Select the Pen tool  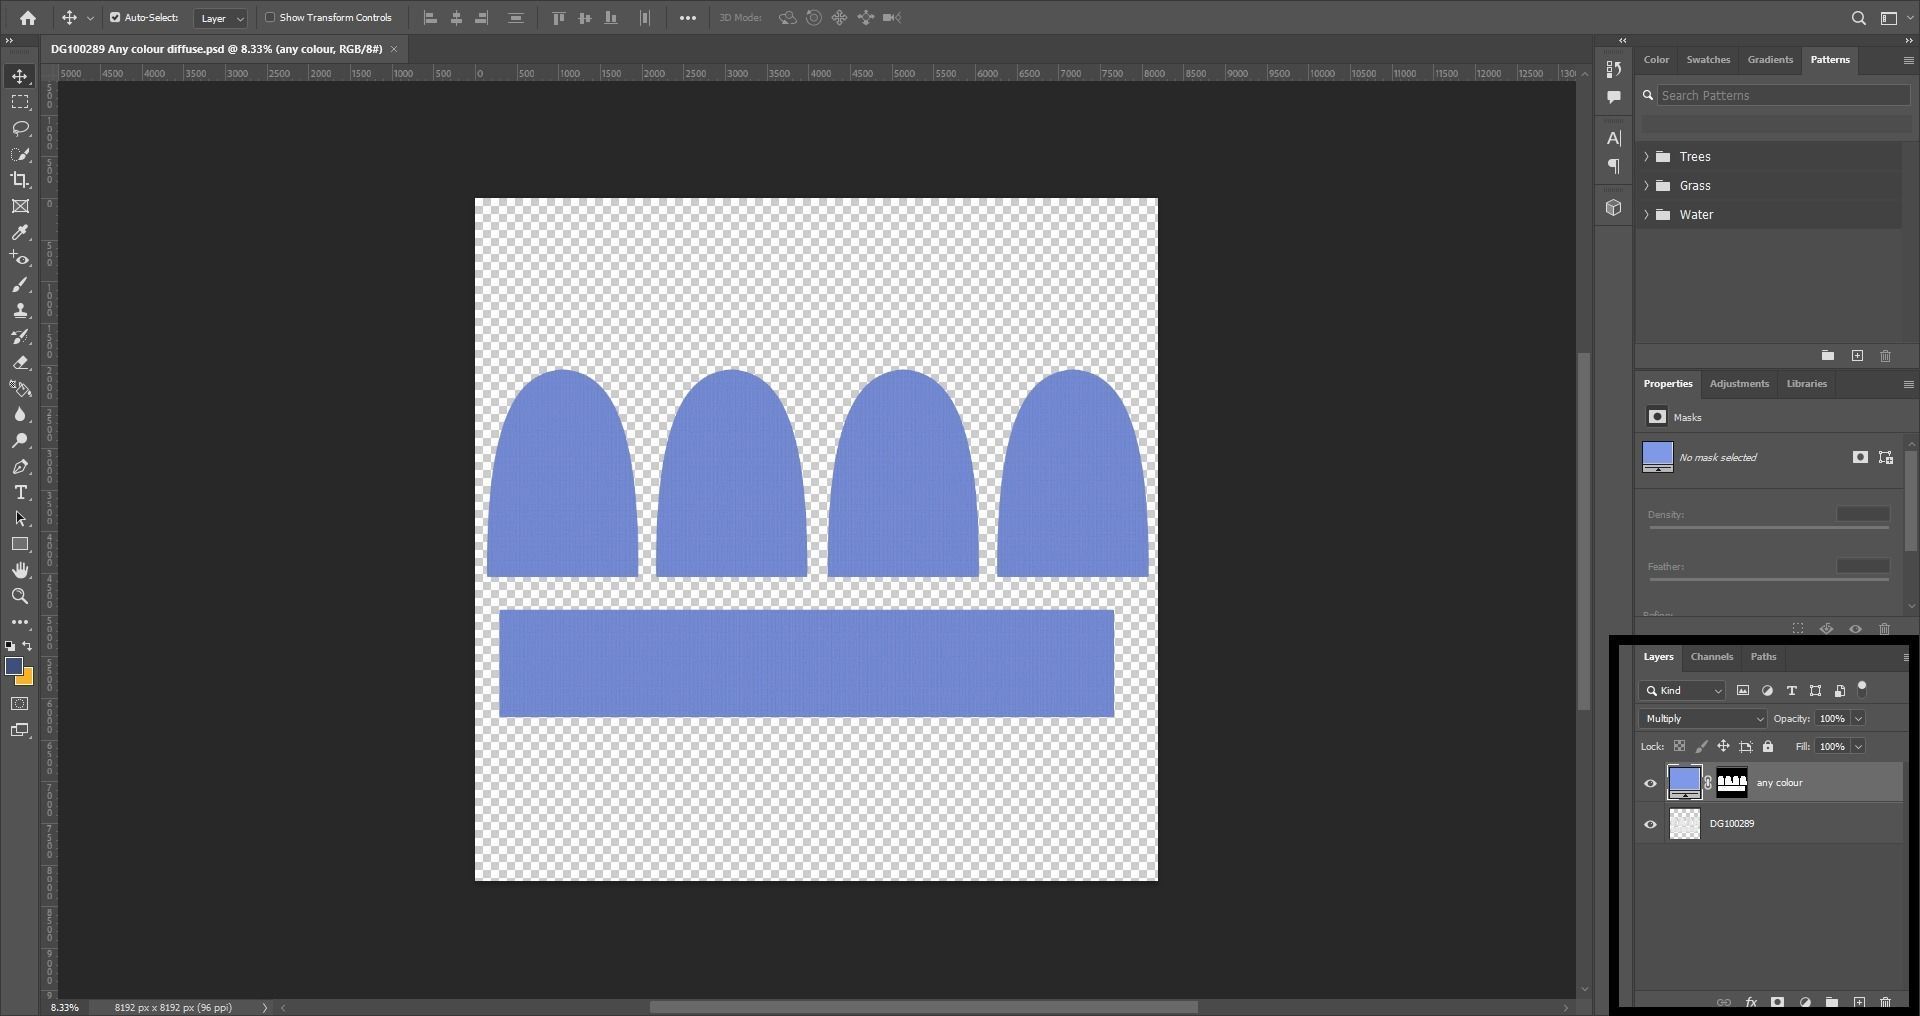click(x=20, y=467)
